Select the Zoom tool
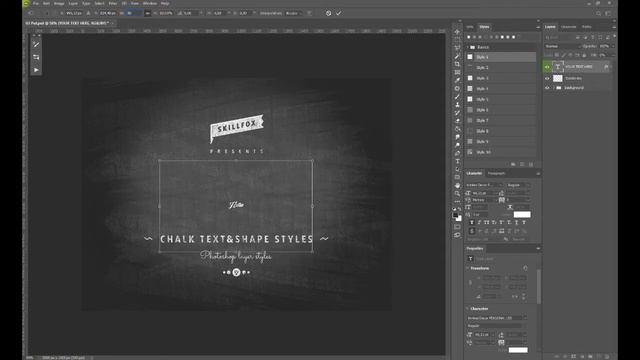This screenshot has width=640, height=360. pyautogui.click(x=457, y=194)
